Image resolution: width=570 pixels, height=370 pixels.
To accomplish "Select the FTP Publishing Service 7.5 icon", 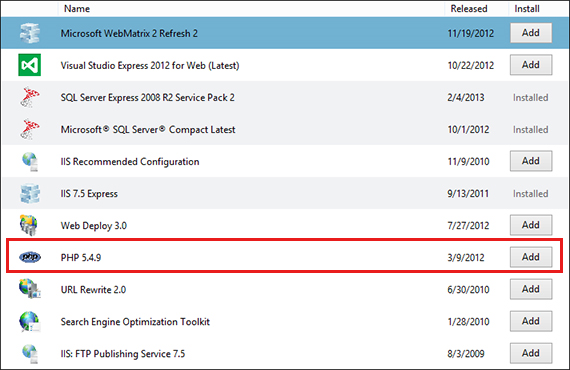I will point(29,354).
